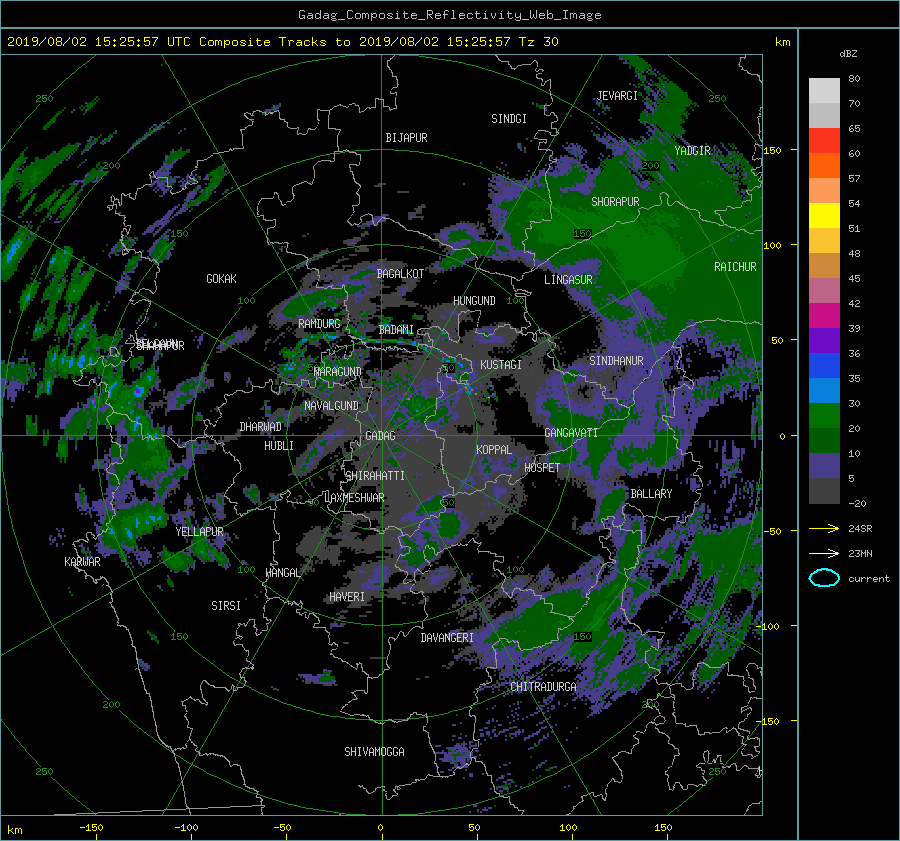The image size is (900, 841).
Task: Click the cyan current ellipse legend icon
Action: [824, 578]
